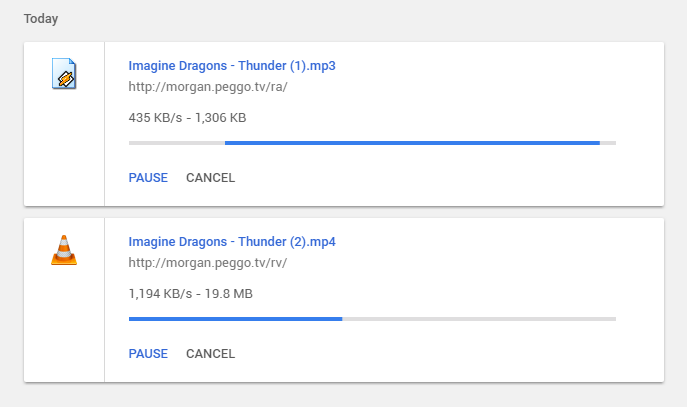Image resolution: width=687 pixels, height=407 pixels.
Task: Click the Today date heading
Action: coord(41,19)
